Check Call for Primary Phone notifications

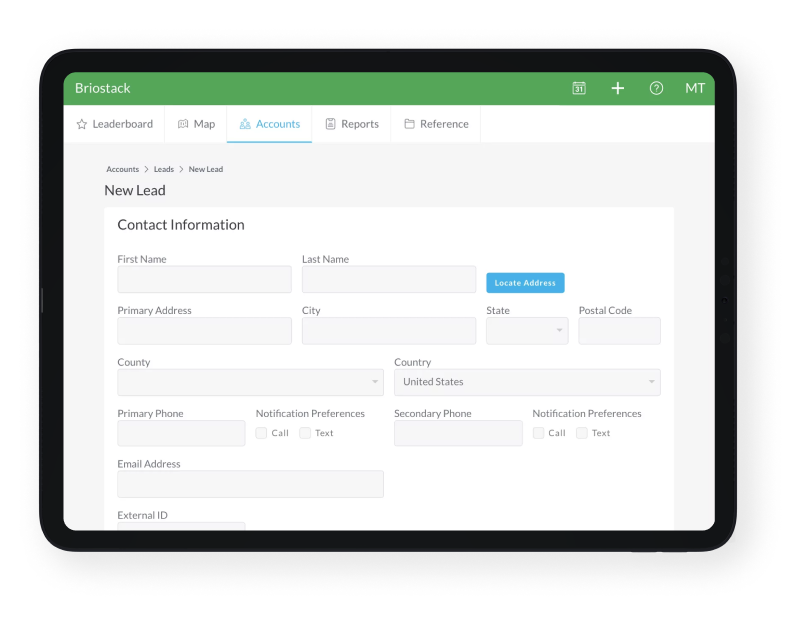point(261,433)
